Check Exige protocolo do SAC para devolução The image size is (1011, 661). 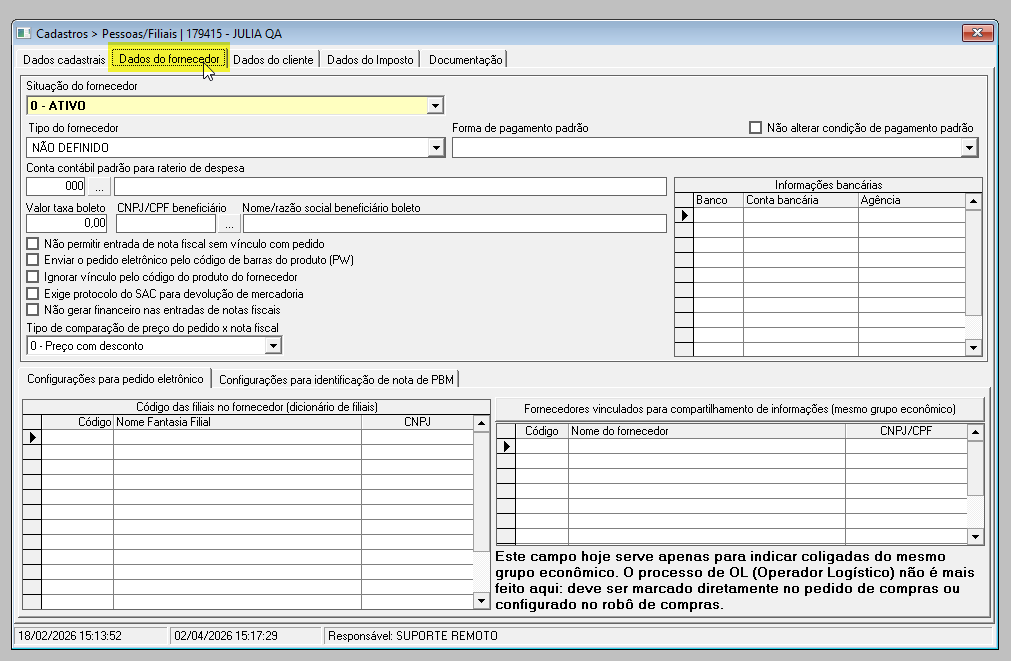click(32, 293)
